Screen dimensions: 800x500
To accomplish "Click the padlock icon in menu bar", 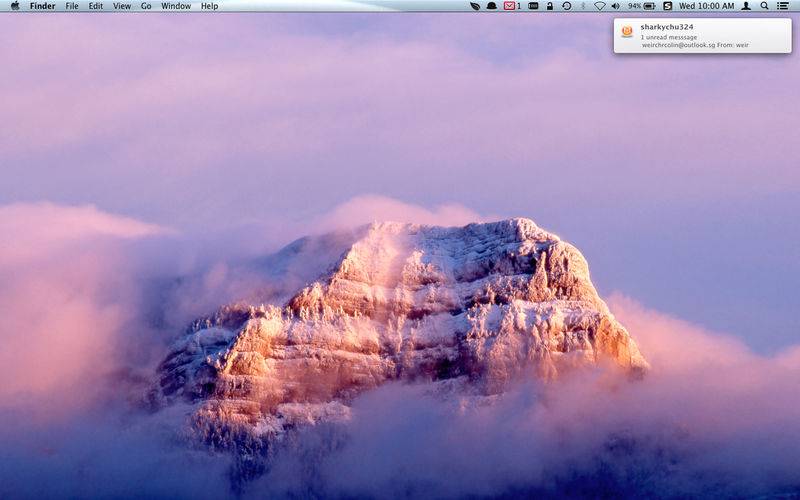I will [x=549, y=6].
